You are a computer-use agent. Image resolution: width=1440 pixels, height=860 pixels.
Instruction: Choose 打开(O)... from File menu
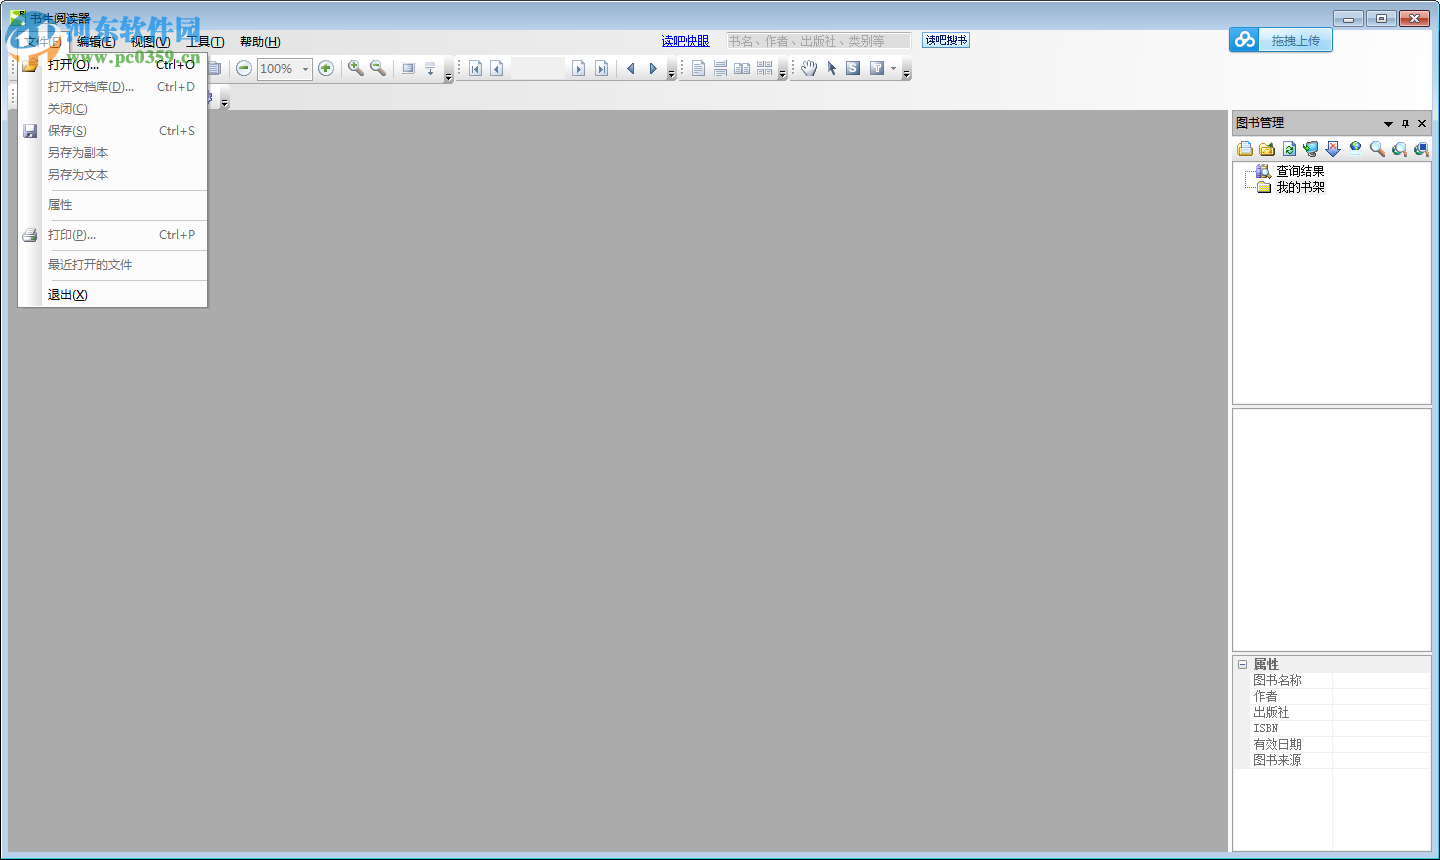coord(113,64)
